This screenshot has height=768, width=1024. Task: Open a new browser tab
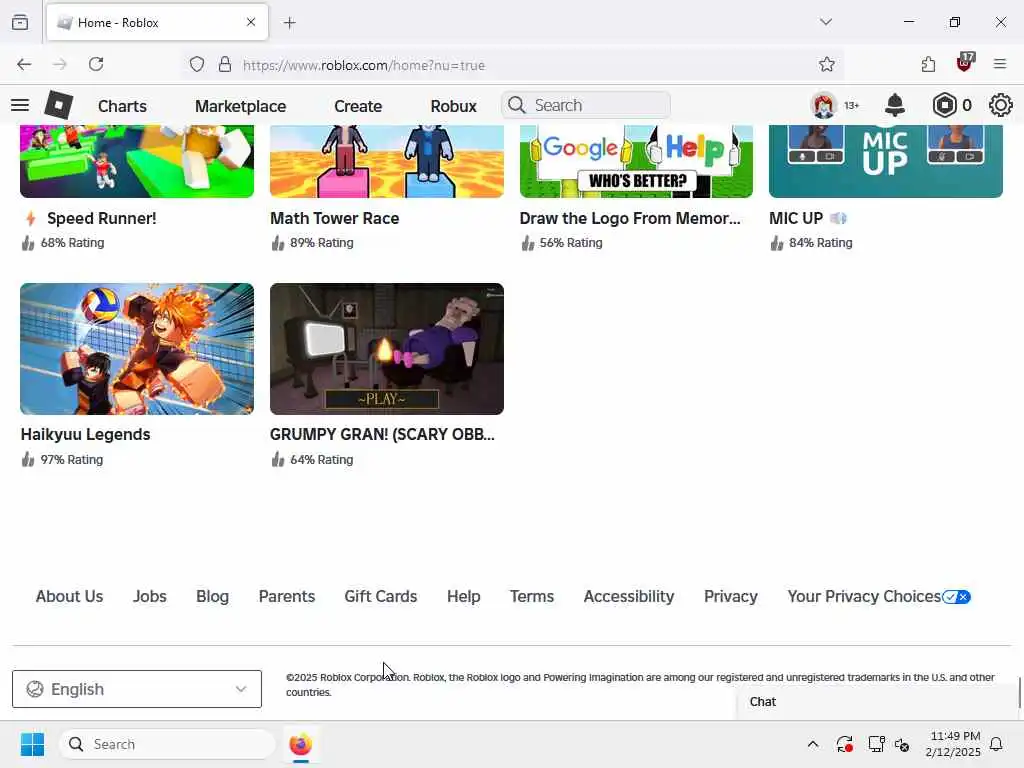coord(289,23)
